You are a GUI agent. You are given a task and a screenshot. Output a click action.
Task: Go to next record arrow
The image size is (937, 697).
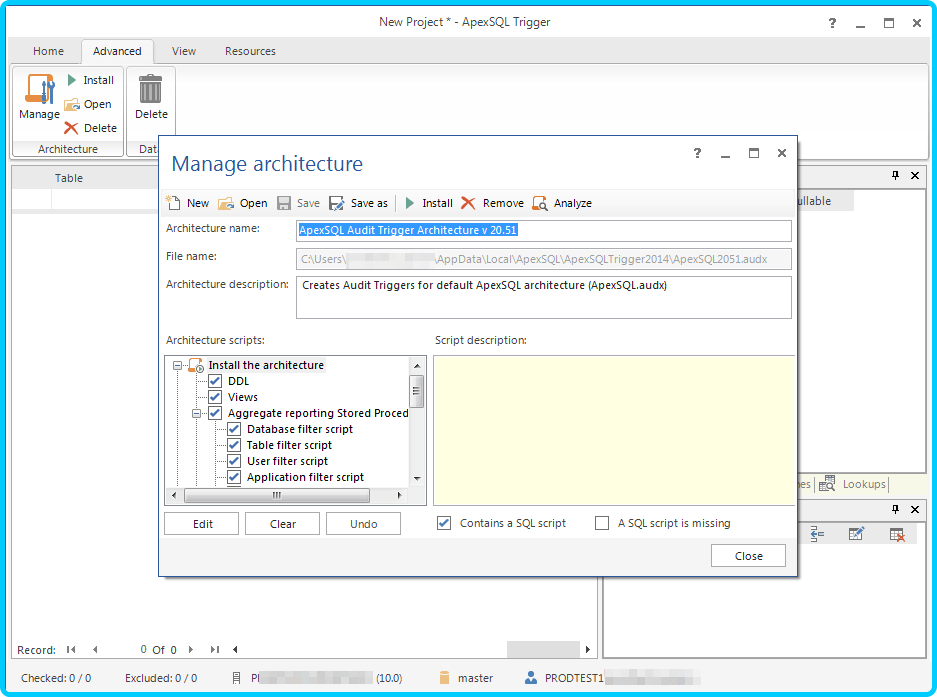pyautogui.click(x=191, y=649)
